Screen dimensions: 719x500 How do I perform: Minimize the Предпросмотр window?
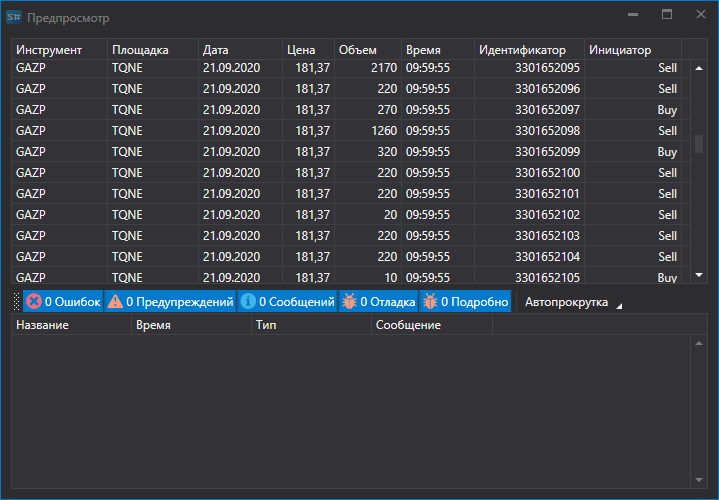click(x=633, y=15)
